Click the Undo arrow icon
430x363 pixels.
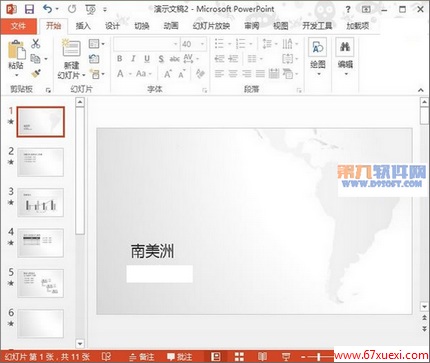click(x=48, y=9)
